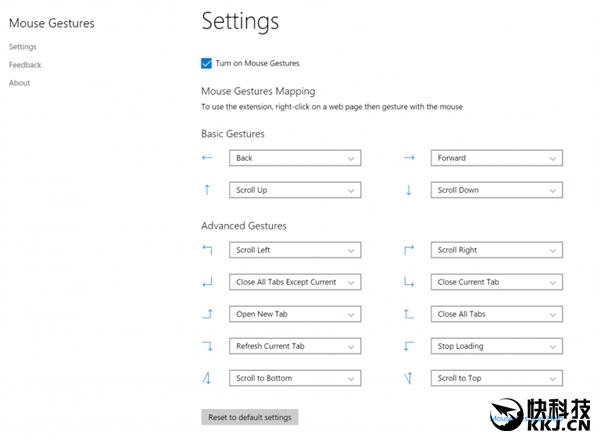Viewport: 600px width, 441px height.
Task: Open the Close All Tabs Except Current dropdown
Action: click(295, 282)
